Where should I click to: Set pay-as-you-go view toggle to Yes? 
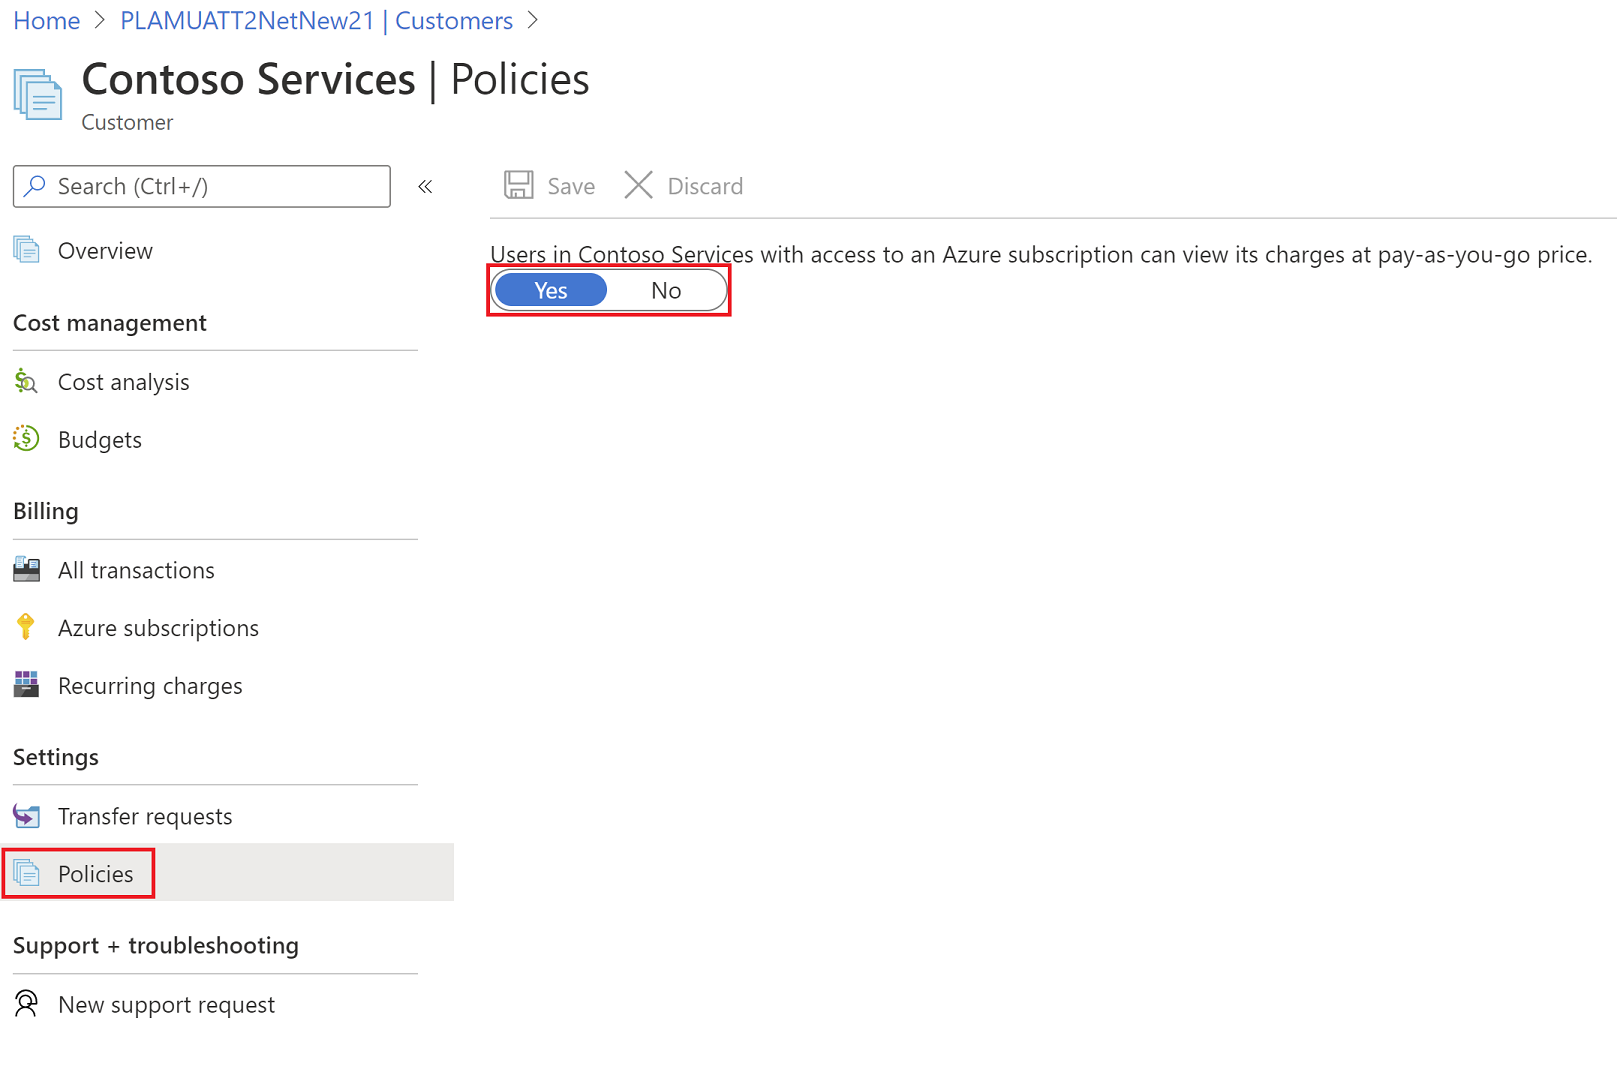point(551,290)
